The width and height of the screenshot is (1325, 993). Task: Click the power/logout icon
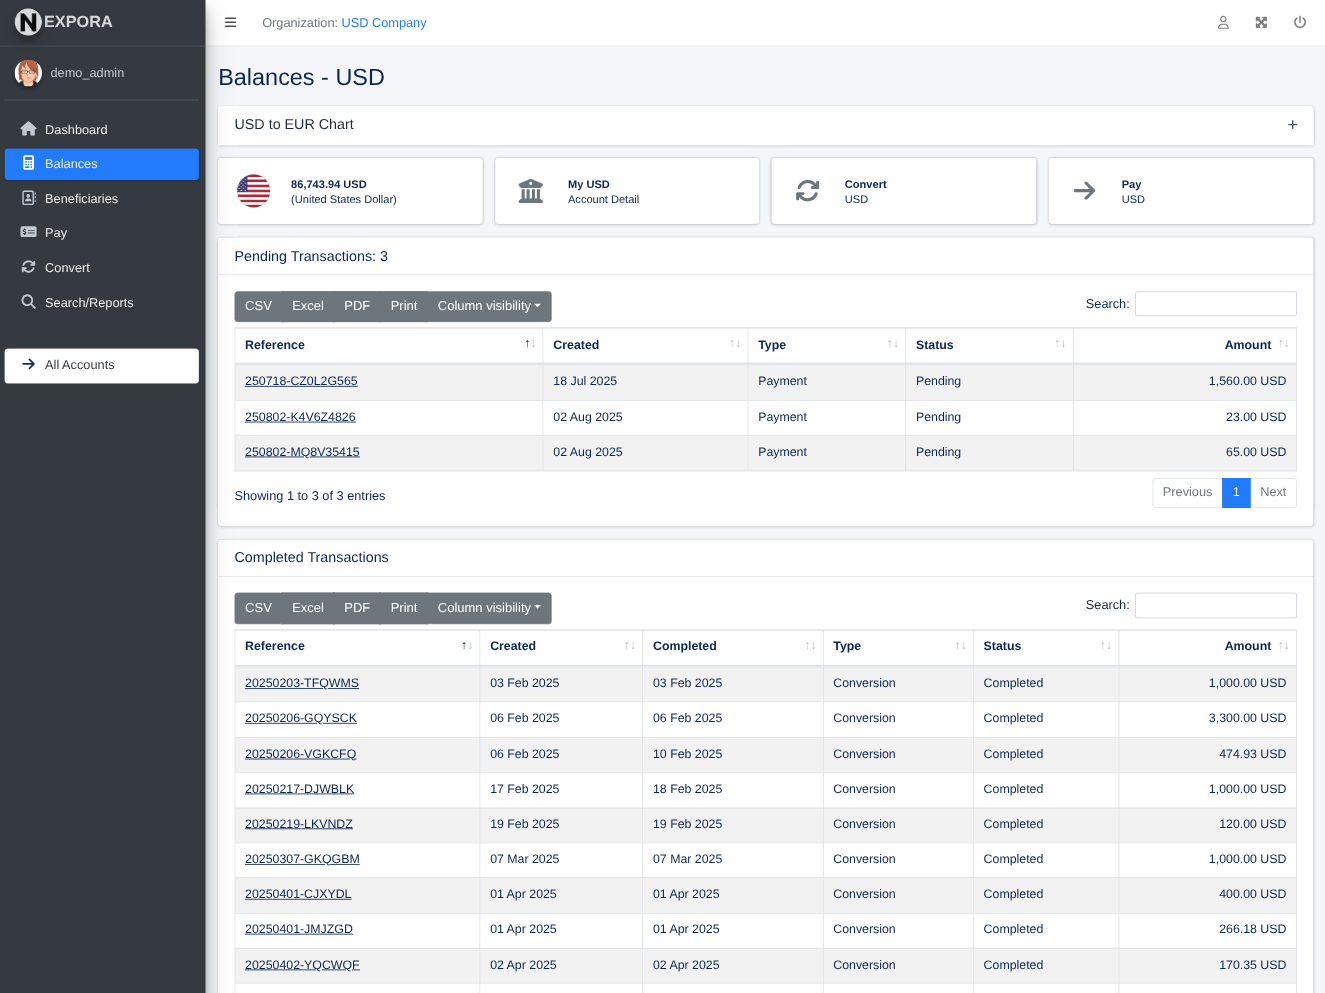click(x=1299, y=22)
